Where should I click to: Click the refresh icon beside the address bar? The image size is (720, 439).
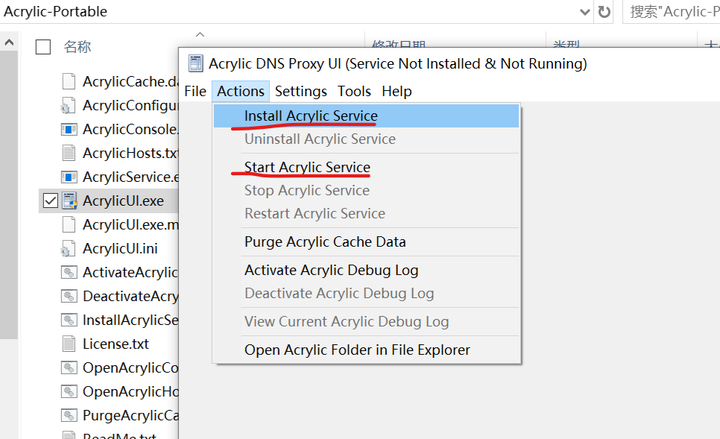[x=604, y=12]
